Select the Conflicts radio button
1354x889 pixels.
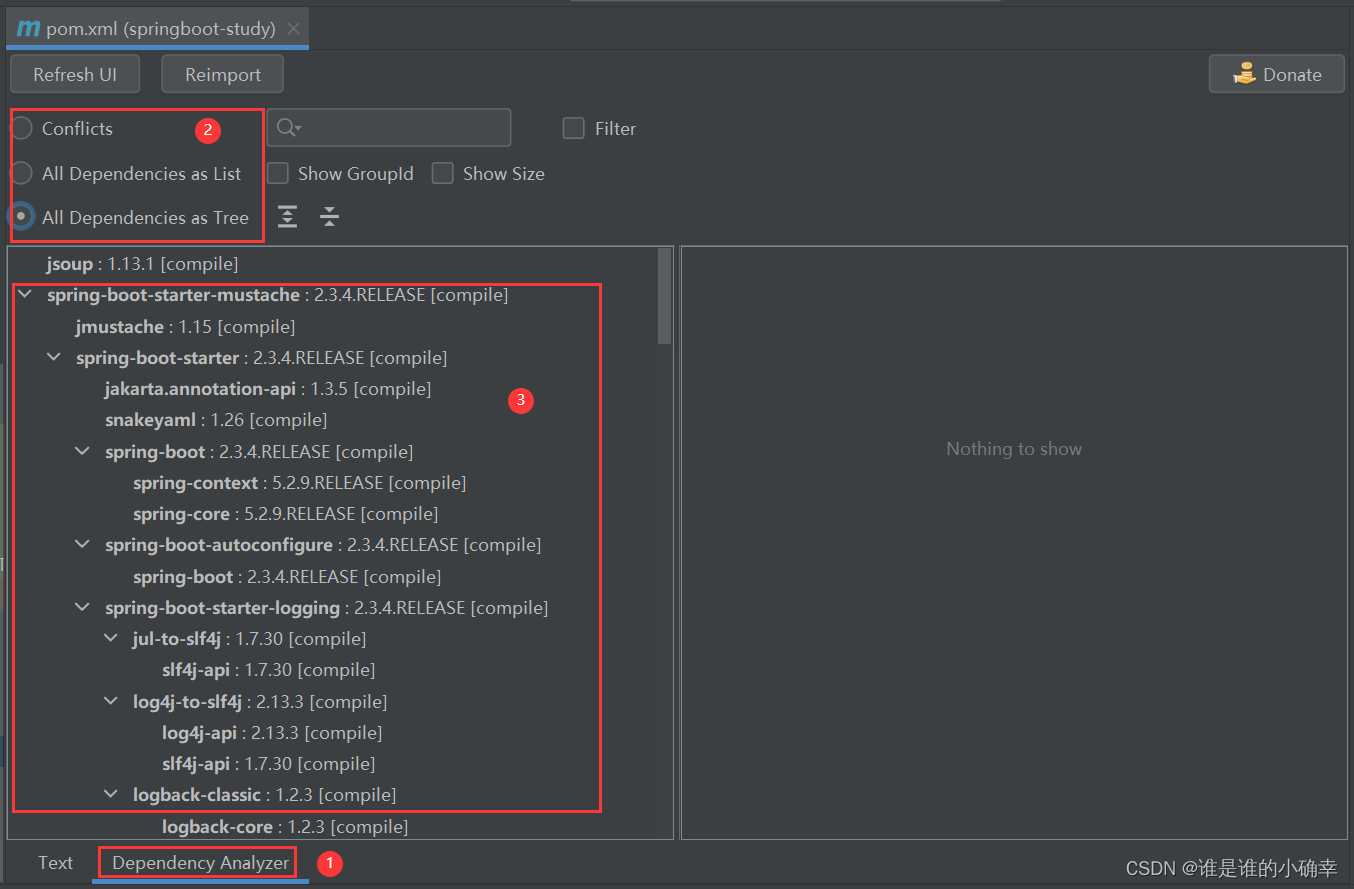point(21,128)
